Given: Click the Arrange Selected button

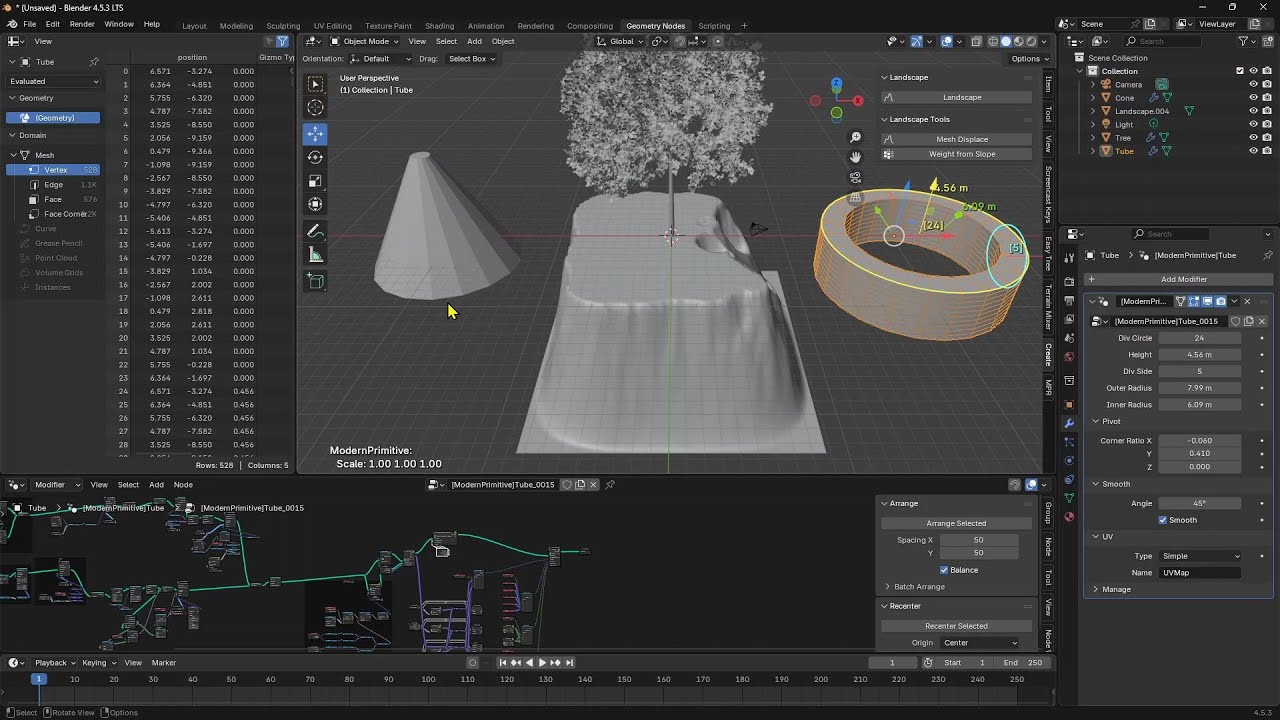Looking at the screenshot, I should point(955,523).
